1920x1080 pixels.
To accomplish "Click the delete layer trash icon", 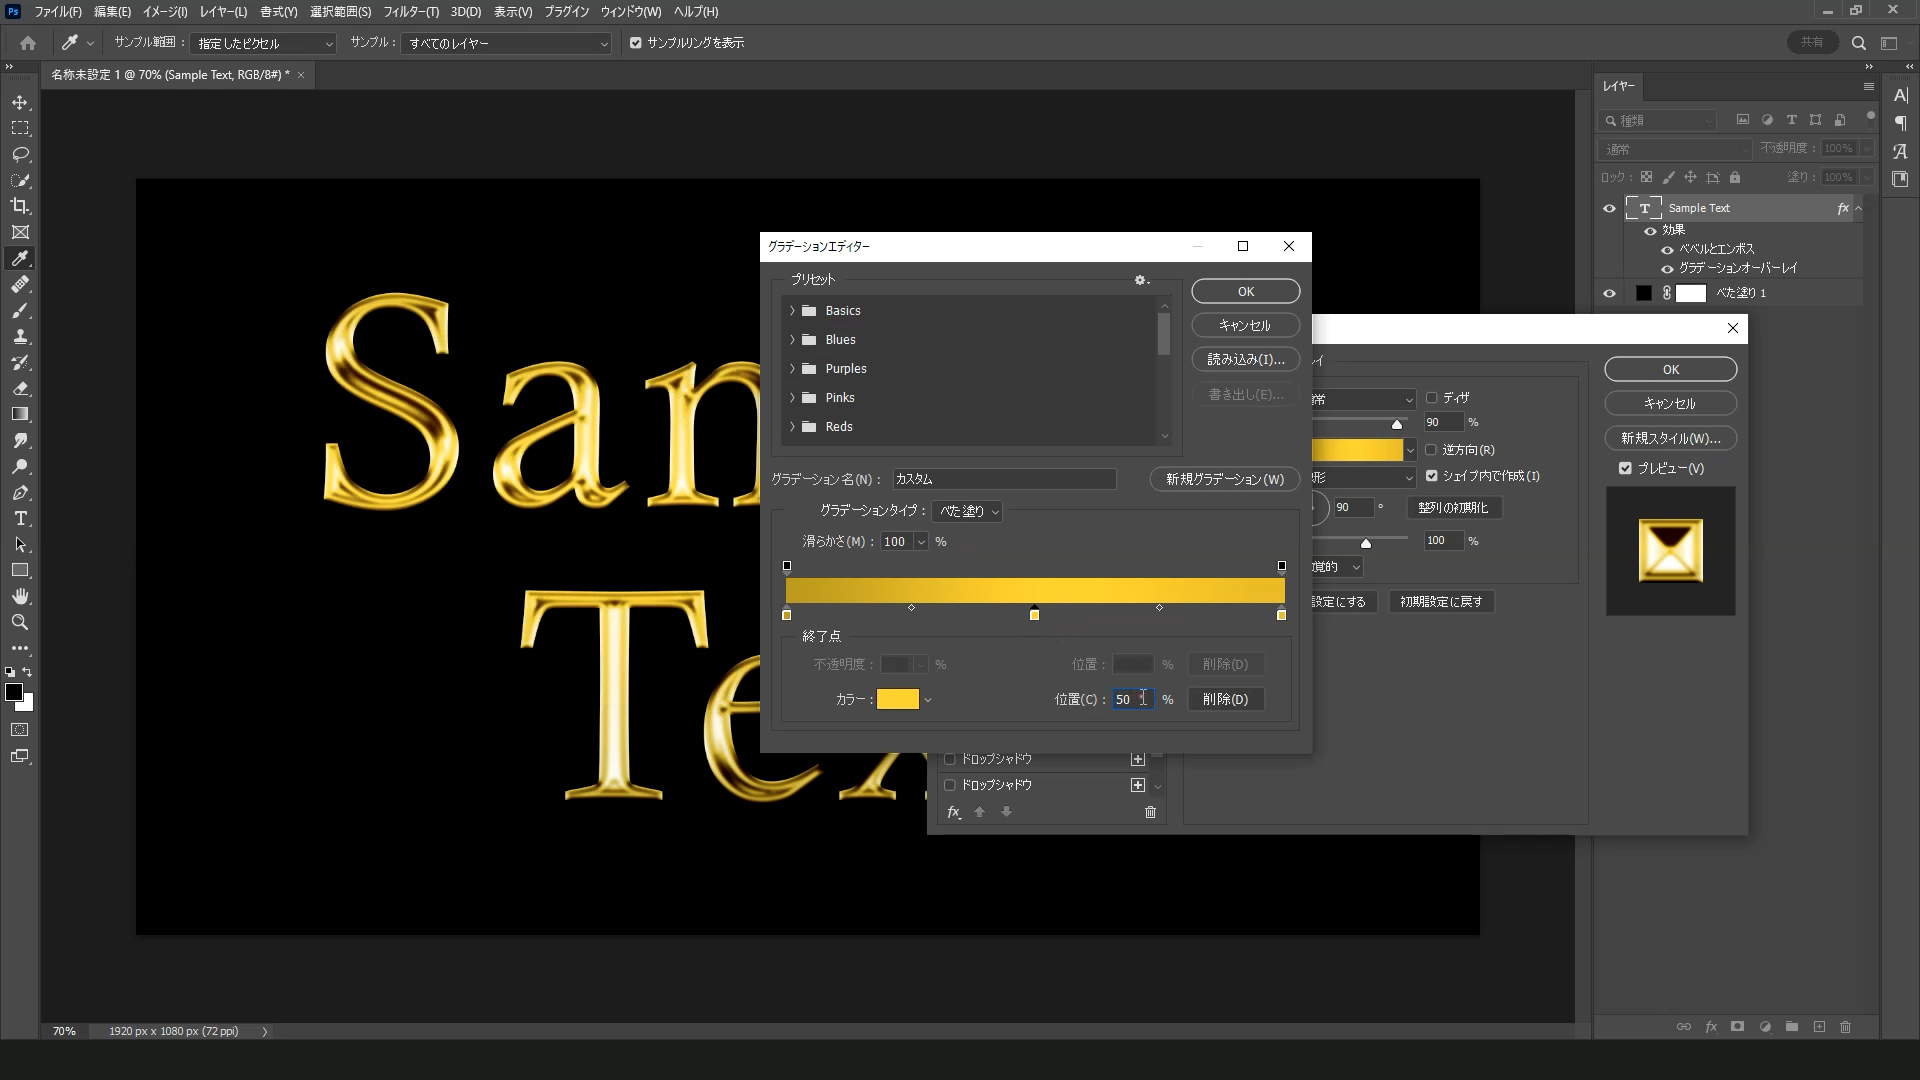I will (x=1845, y=1027).
